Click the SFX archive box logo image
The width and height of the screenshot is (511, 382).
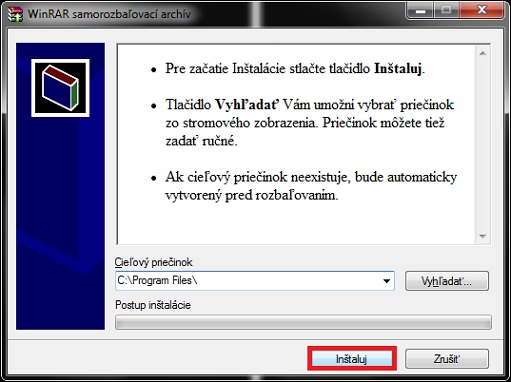pos(60,88)
